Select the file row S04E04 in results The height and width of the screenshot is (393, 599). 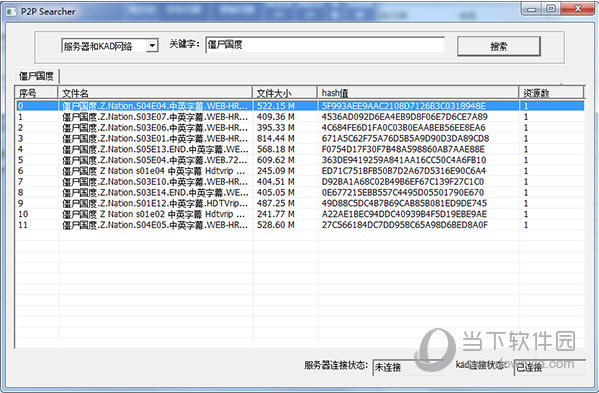pyautogui.click(x=300, y=106)
